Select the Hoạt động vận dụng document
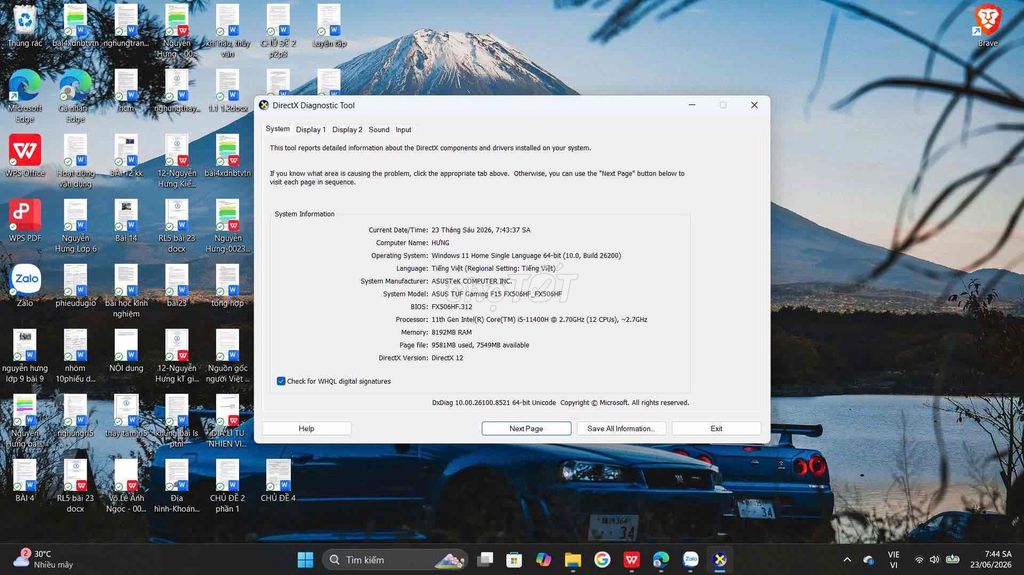 click(75, 161)
